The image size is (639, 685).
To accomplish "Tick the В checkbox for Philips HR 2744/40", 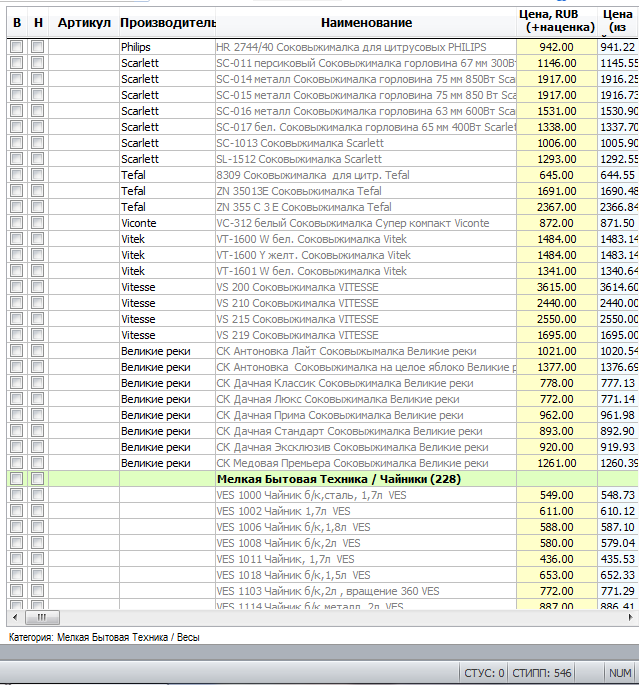I will tap(17, 47).
